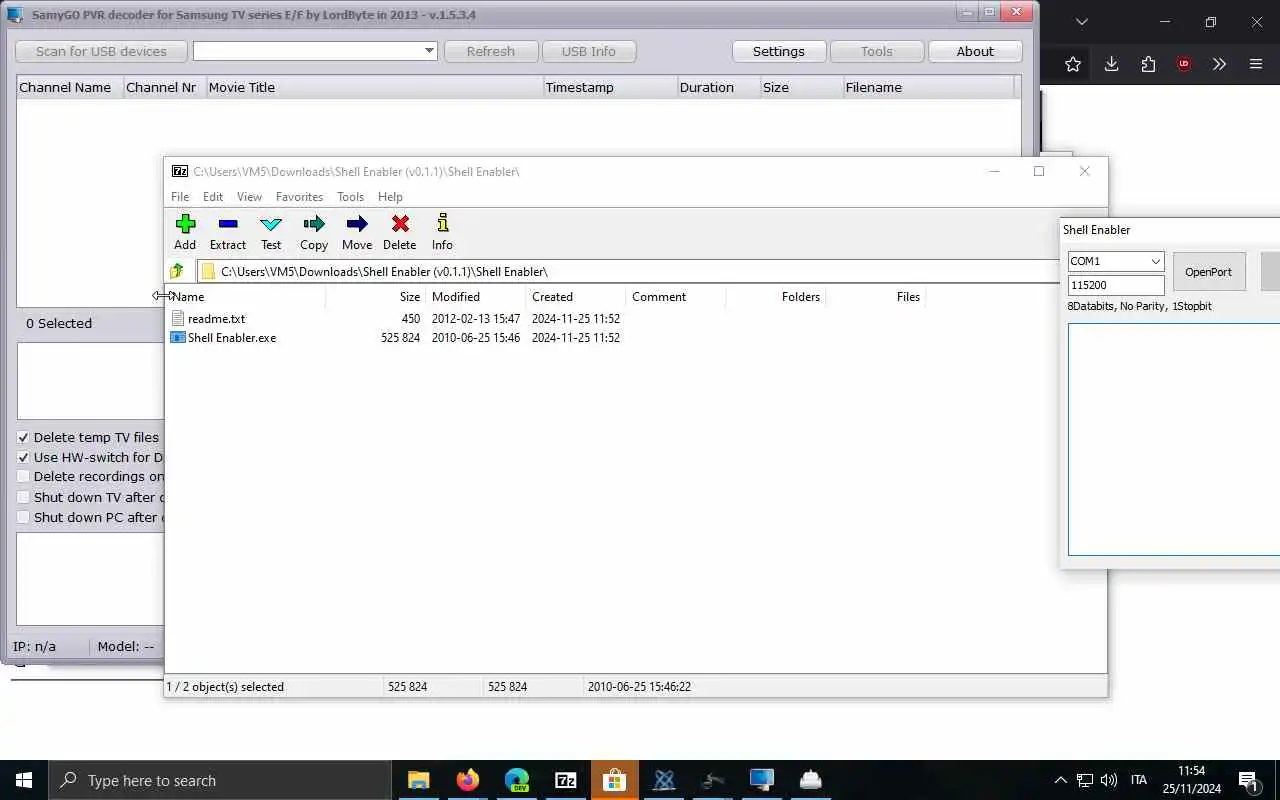Click the 7-Zip address path field
The width and height of the screenshot is (1280, 800).
point(628,271)
